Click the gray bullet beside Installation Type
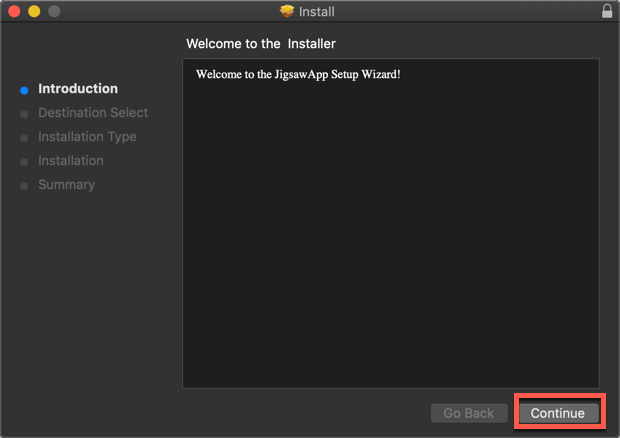The image size is (620, 438). tap(24, 138)
